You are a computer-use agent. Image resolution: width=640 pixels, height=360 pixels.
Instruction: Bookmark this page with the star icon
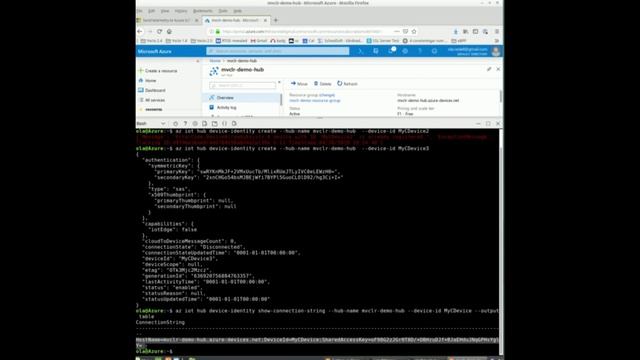pyautogui.click(x=414, y=31)
